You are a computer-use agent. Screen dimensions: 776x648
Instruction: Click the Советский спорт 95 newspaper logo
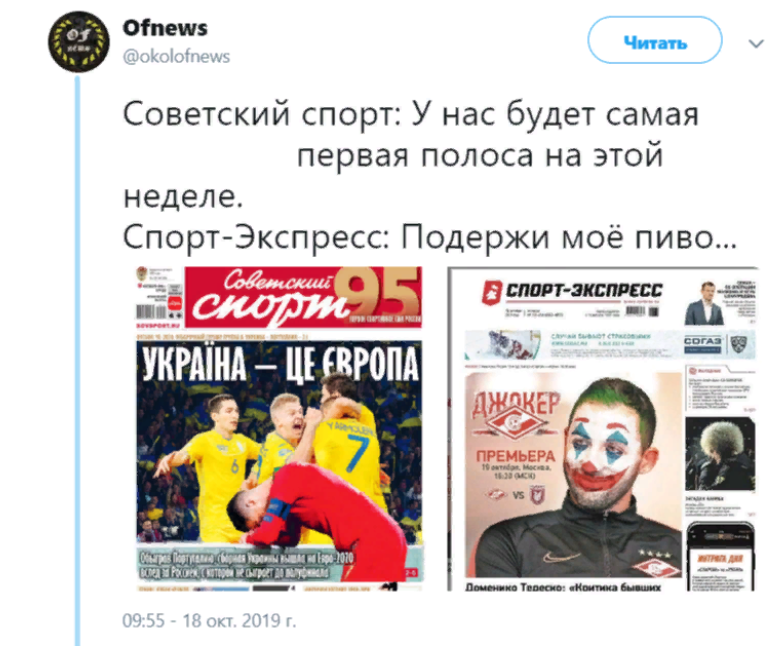click(x=303, y=297)
